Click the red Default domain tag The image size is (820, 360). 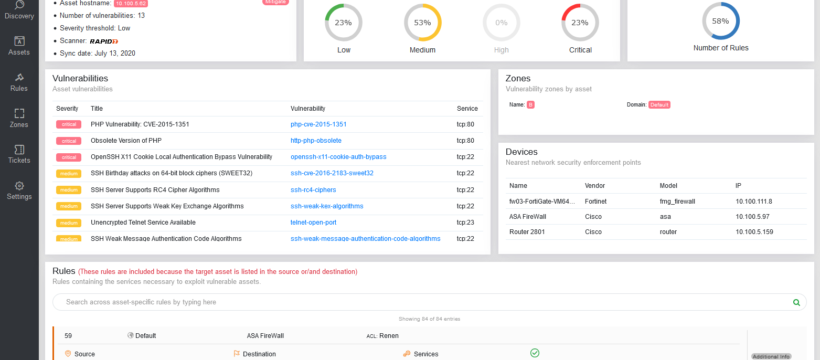point(659,105)
